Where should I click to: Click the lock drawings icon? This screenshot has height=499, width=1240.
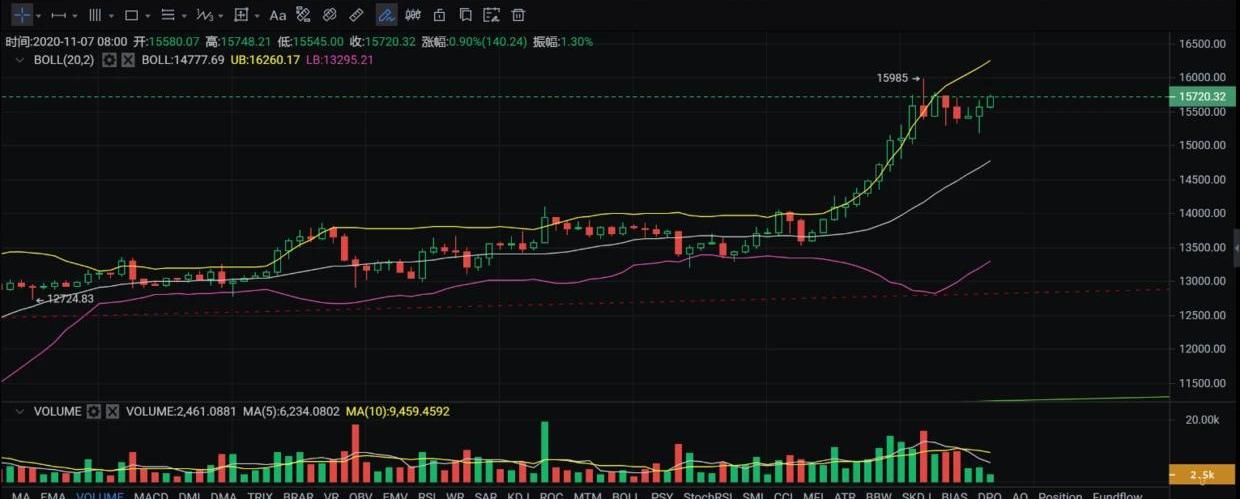(x=439, y=15)
